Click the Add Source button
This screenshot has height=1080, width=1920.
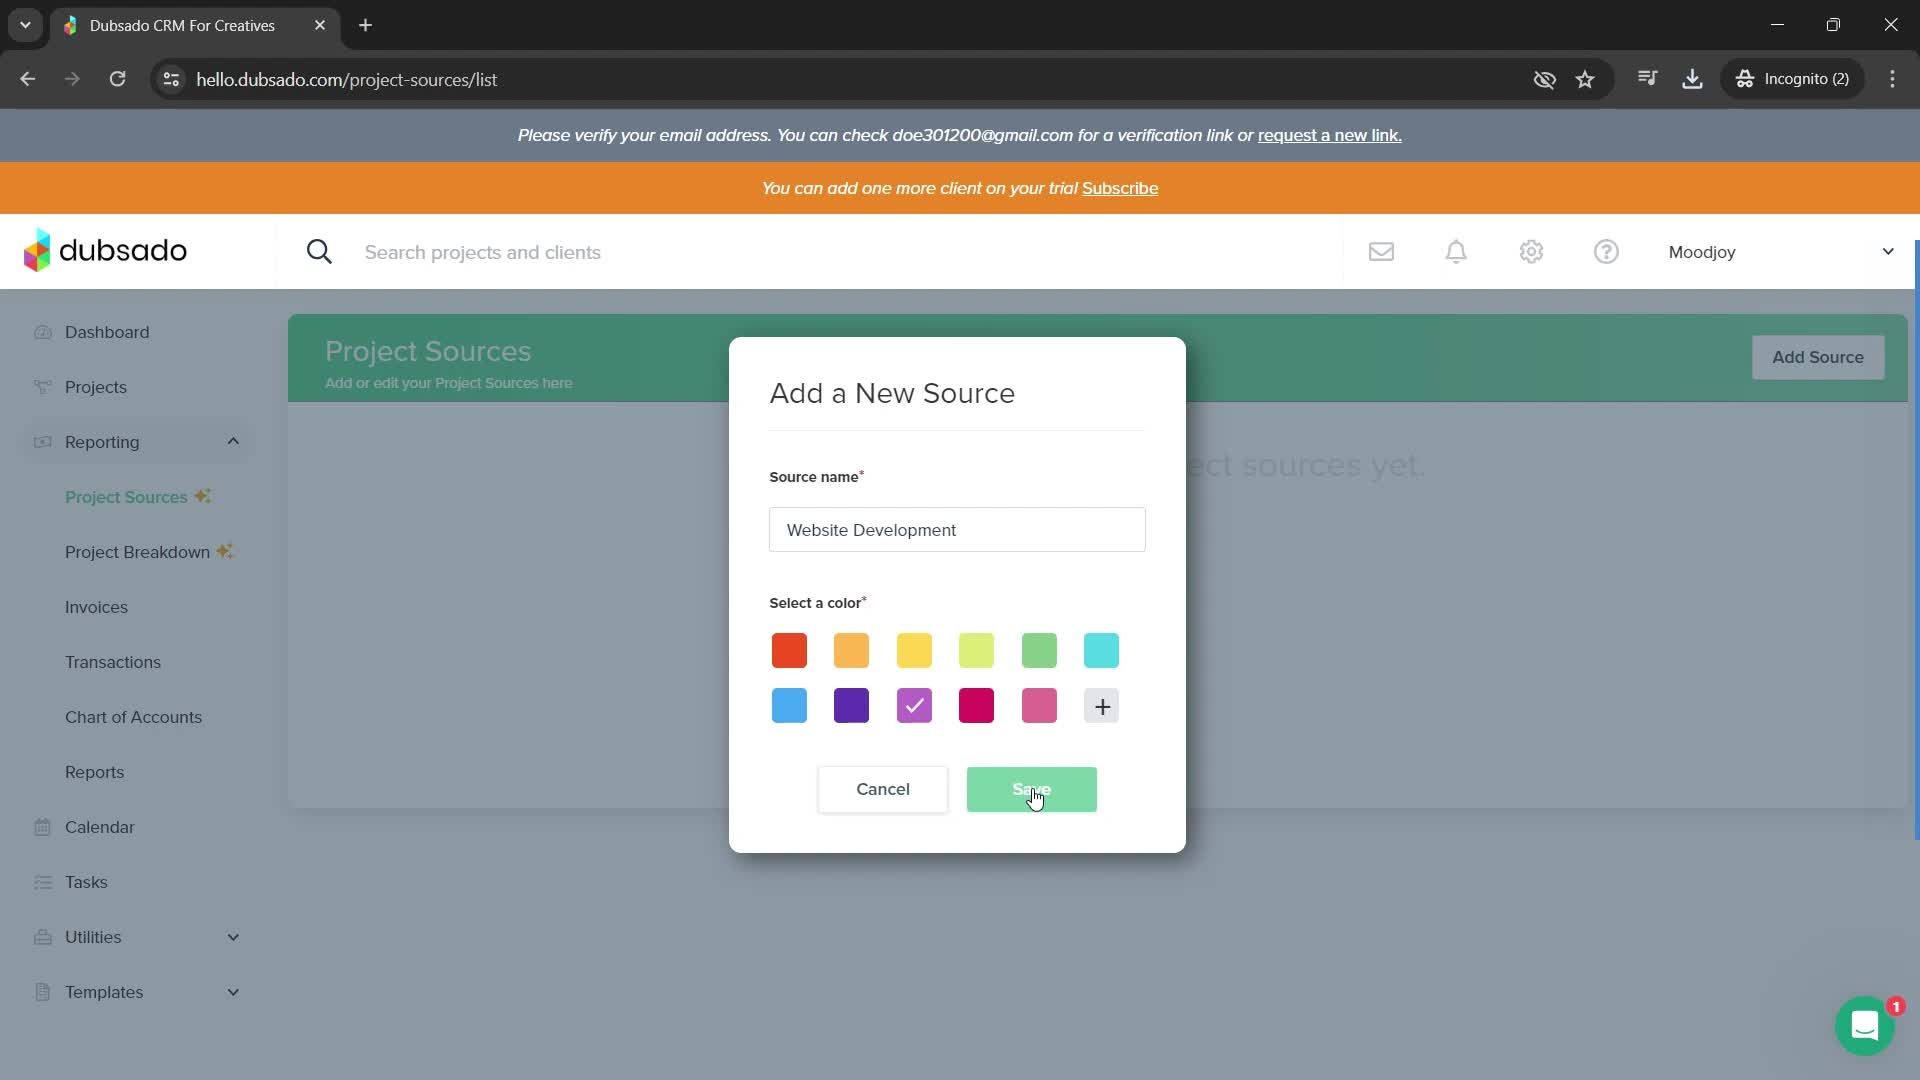tap(1817, 357)
